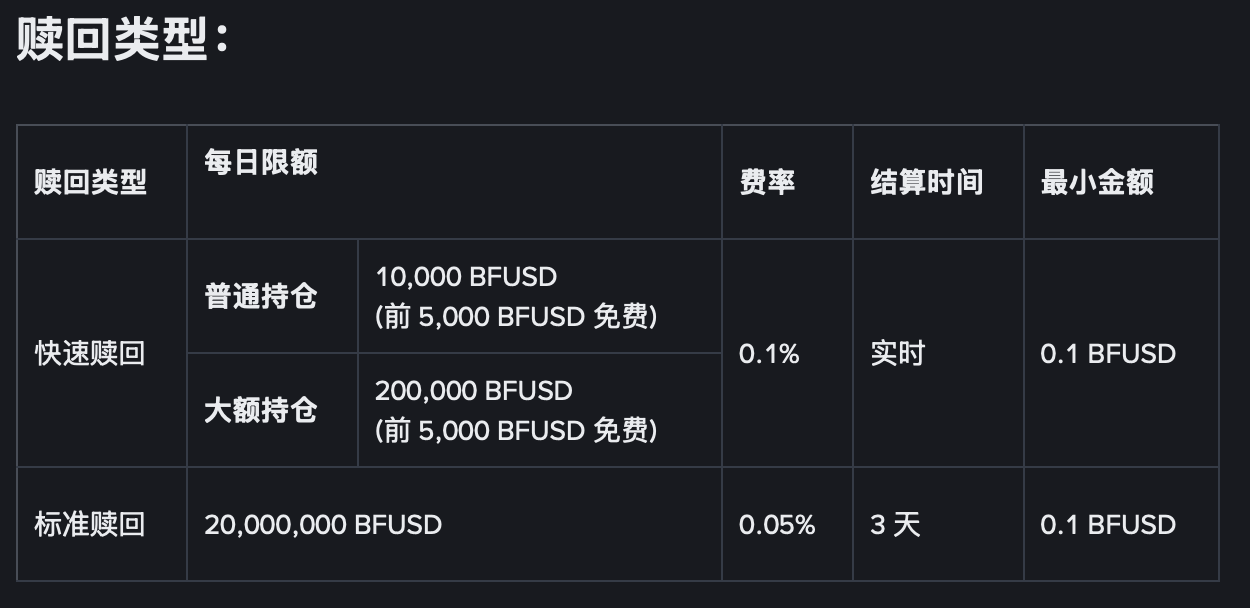Image resolution: width=1250 pixels, height=608 pixels.
Task: Select the 赎回类型 table column header
Action: pyautogui.click(x=90, y=182)
